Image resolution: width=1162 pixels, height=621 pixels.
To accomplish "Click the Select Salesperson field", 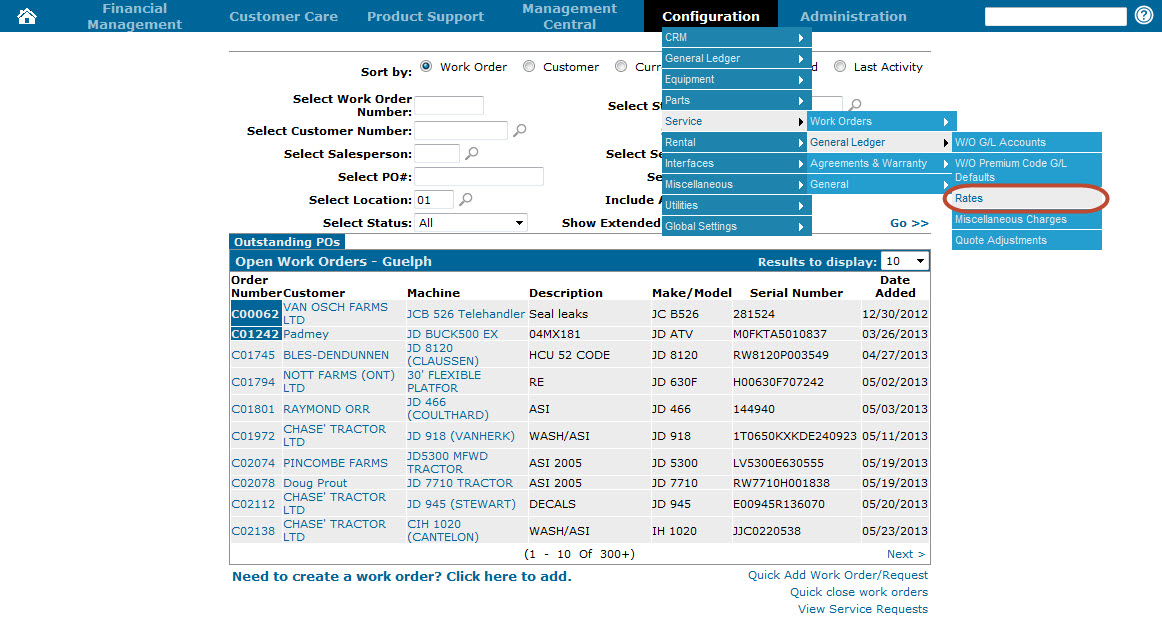I will point(437,153).
